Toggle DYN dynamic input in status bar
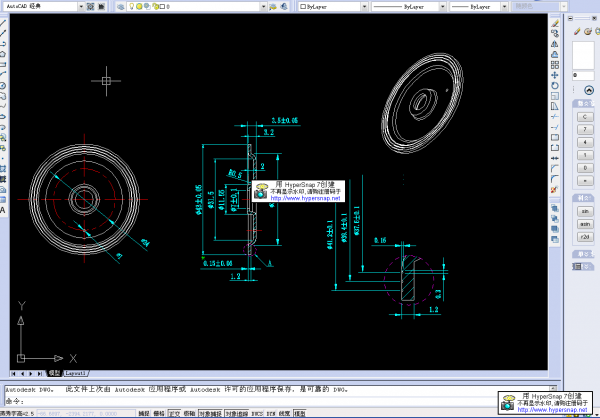Viewport: 600px width, 418px height. (x=271, y=413)
